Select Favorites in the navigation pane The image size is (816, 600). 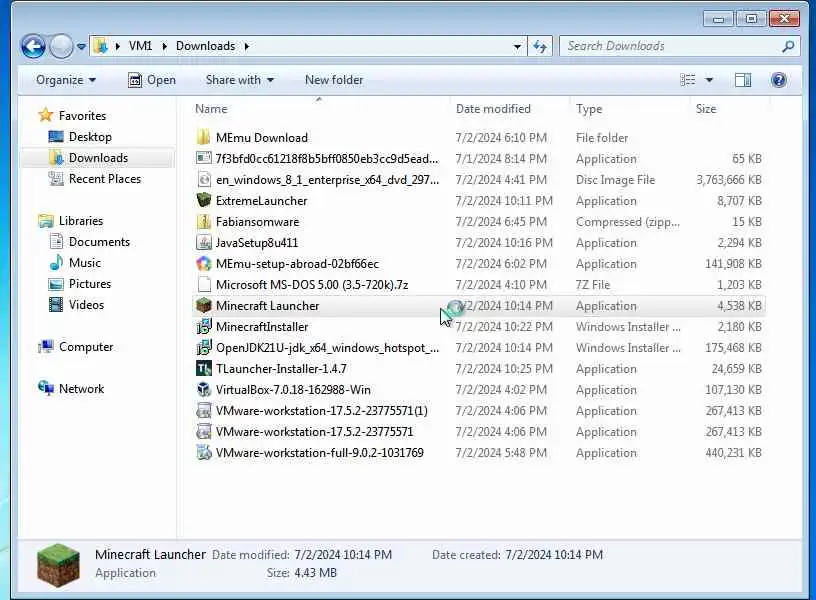click(x=72, y=116)
